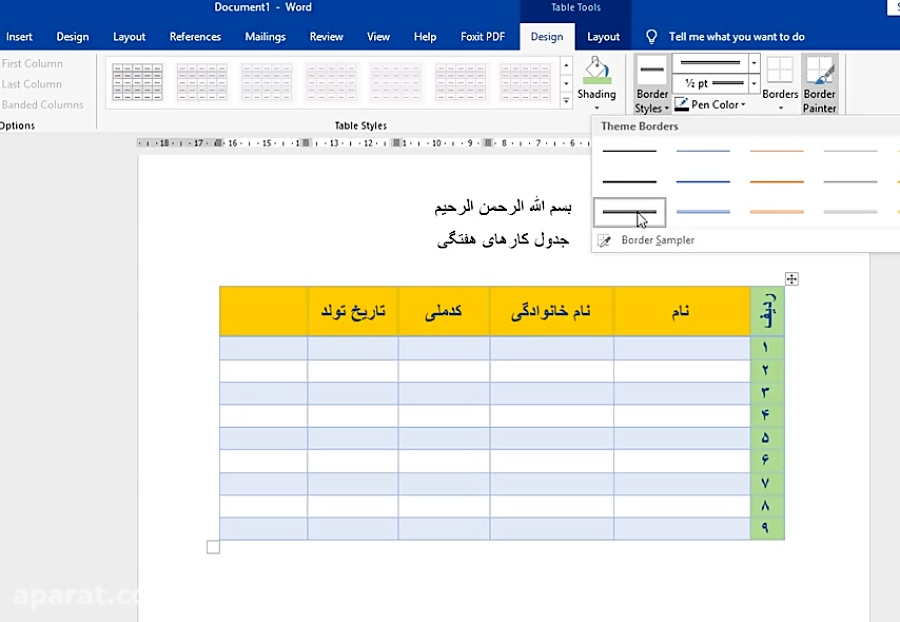Apply the pink-tinted grid table style
This screenshot has height=622, width=900.
click(395, 82)
